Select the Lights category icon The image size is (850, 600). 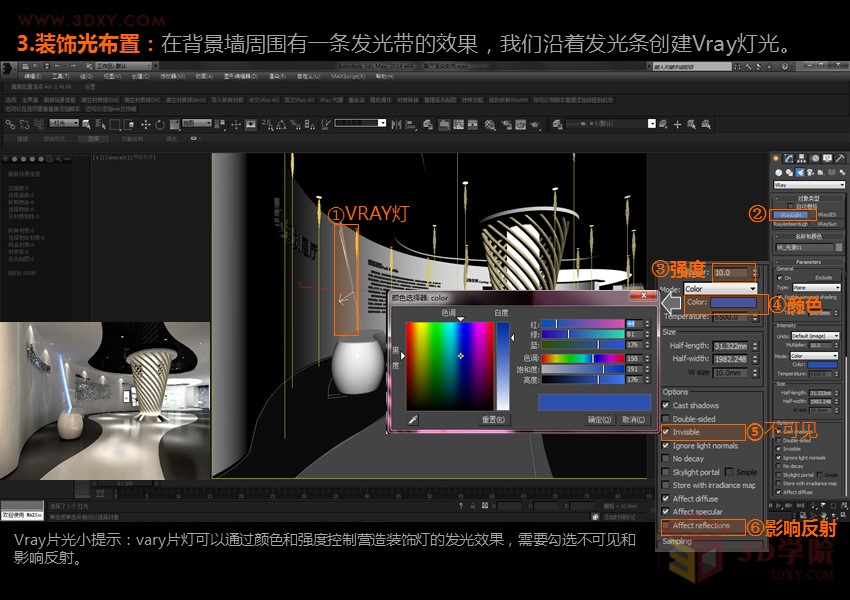[x=800, y=172]
